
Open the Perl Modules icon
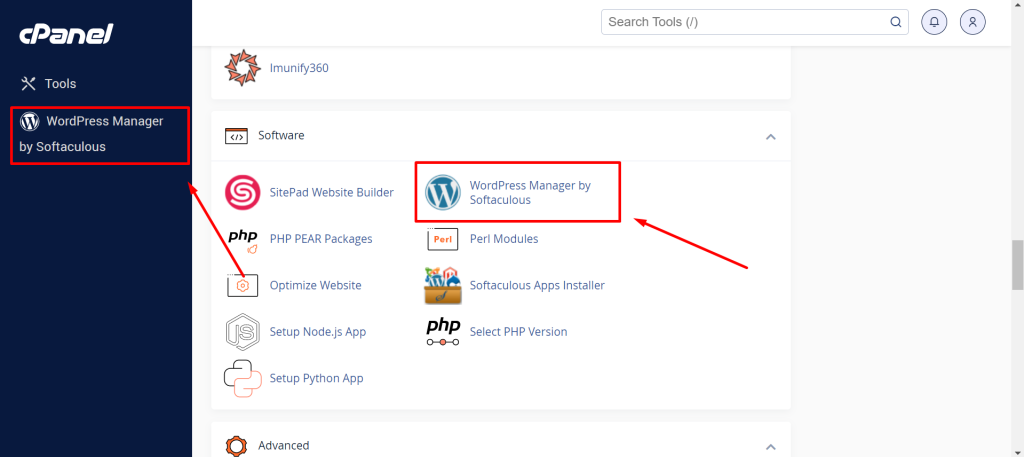[443, 239]
